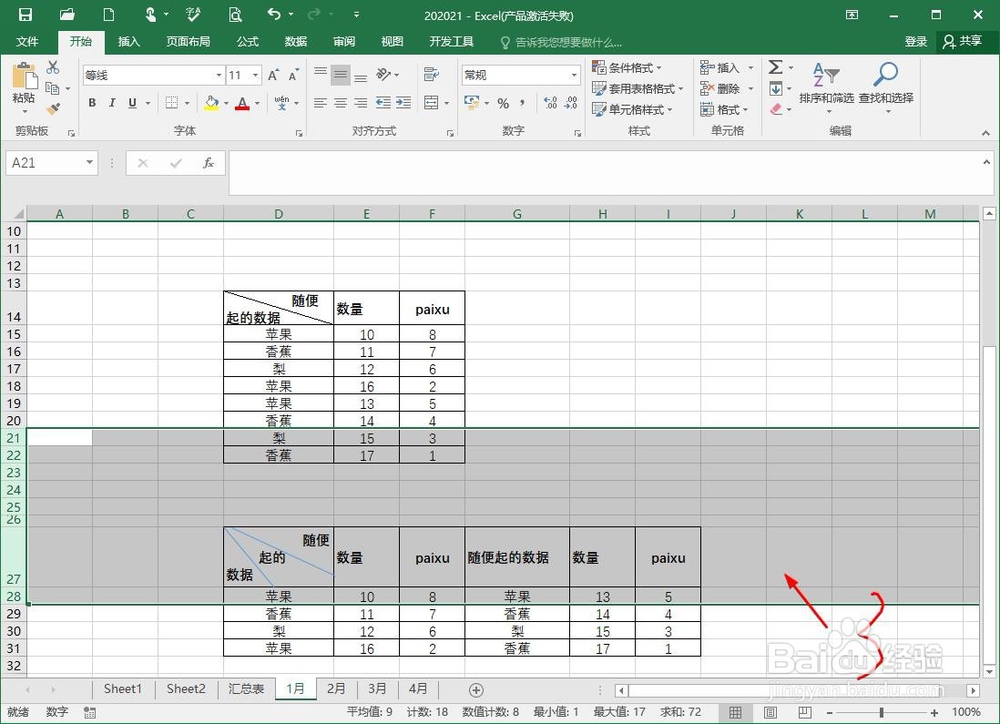Open 排序和筛选 sort and filter
Image resolution: width=1000 pixels, height=724 pixels.
(x=827, y=86)
